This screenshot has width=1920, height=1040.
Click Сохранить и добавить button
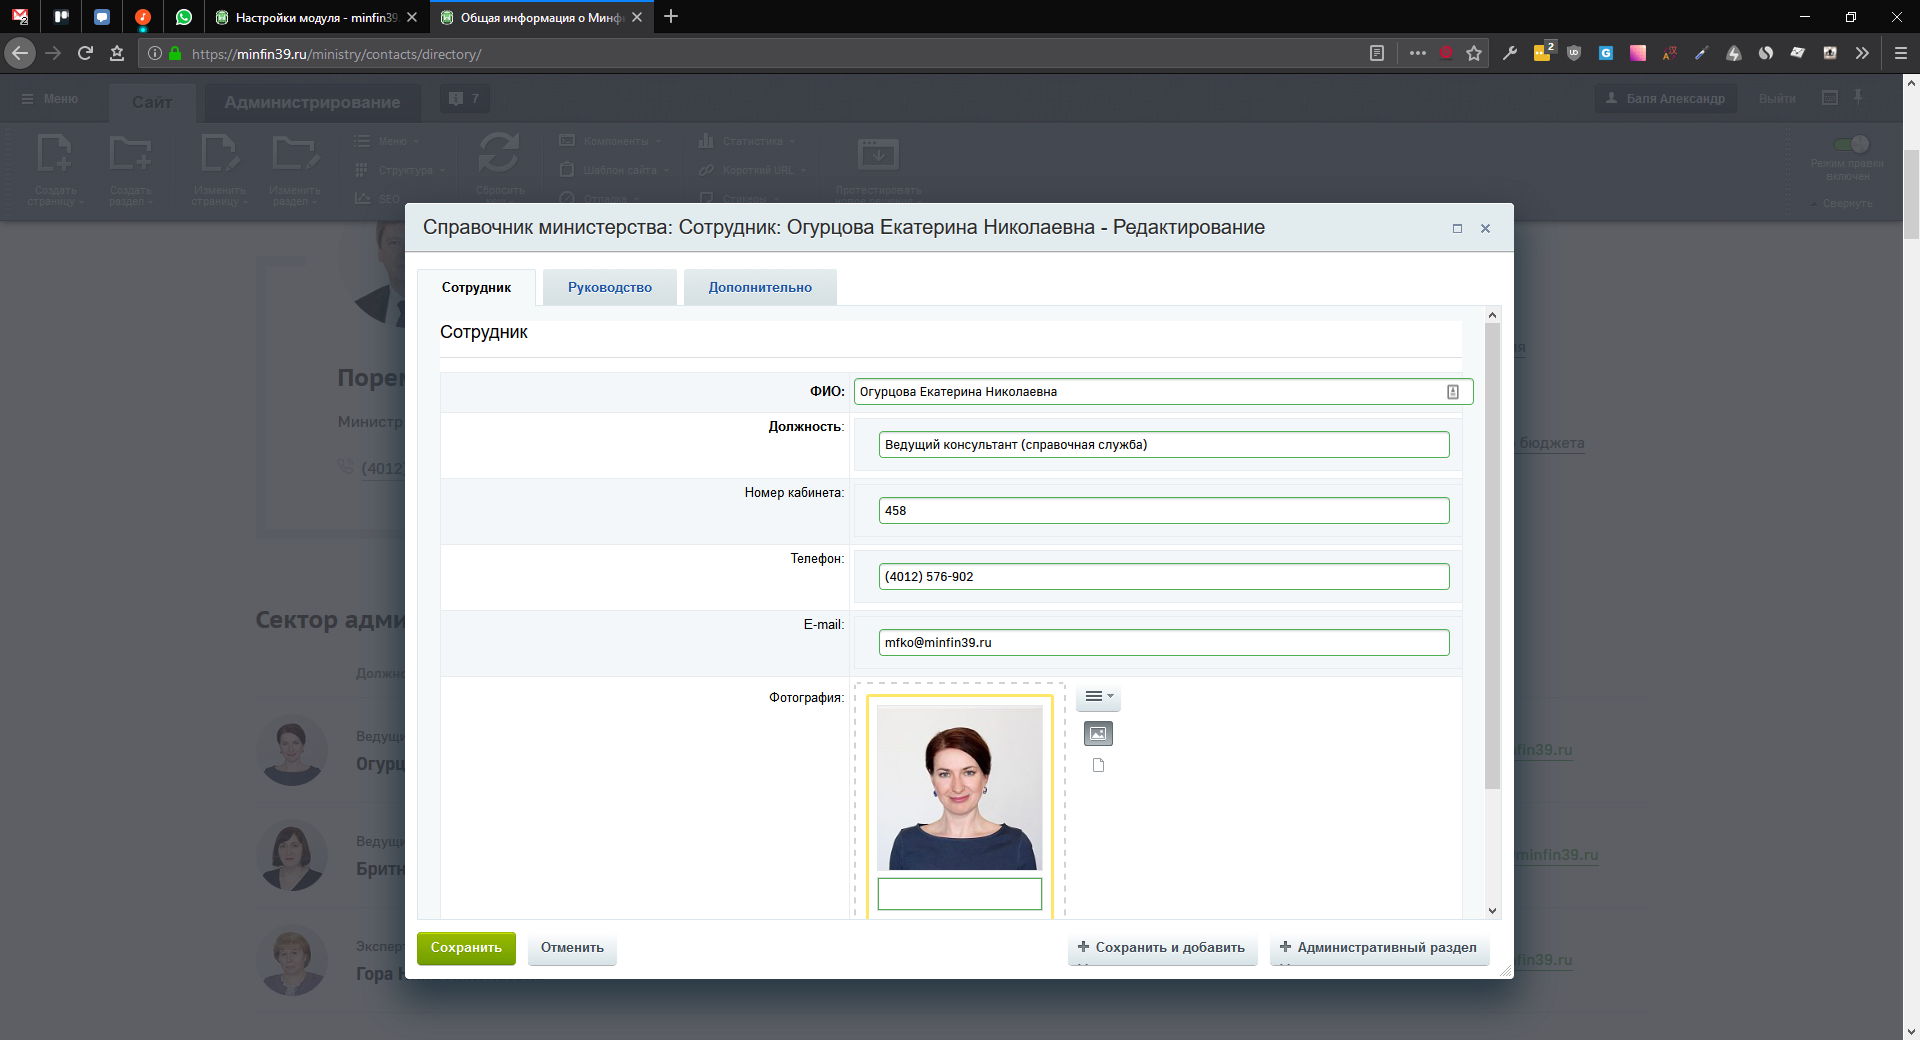(x=1162, y=948)
